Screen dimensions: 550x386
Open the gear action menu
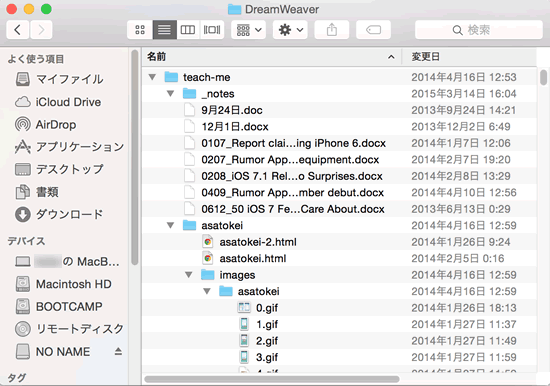(290, 30)
